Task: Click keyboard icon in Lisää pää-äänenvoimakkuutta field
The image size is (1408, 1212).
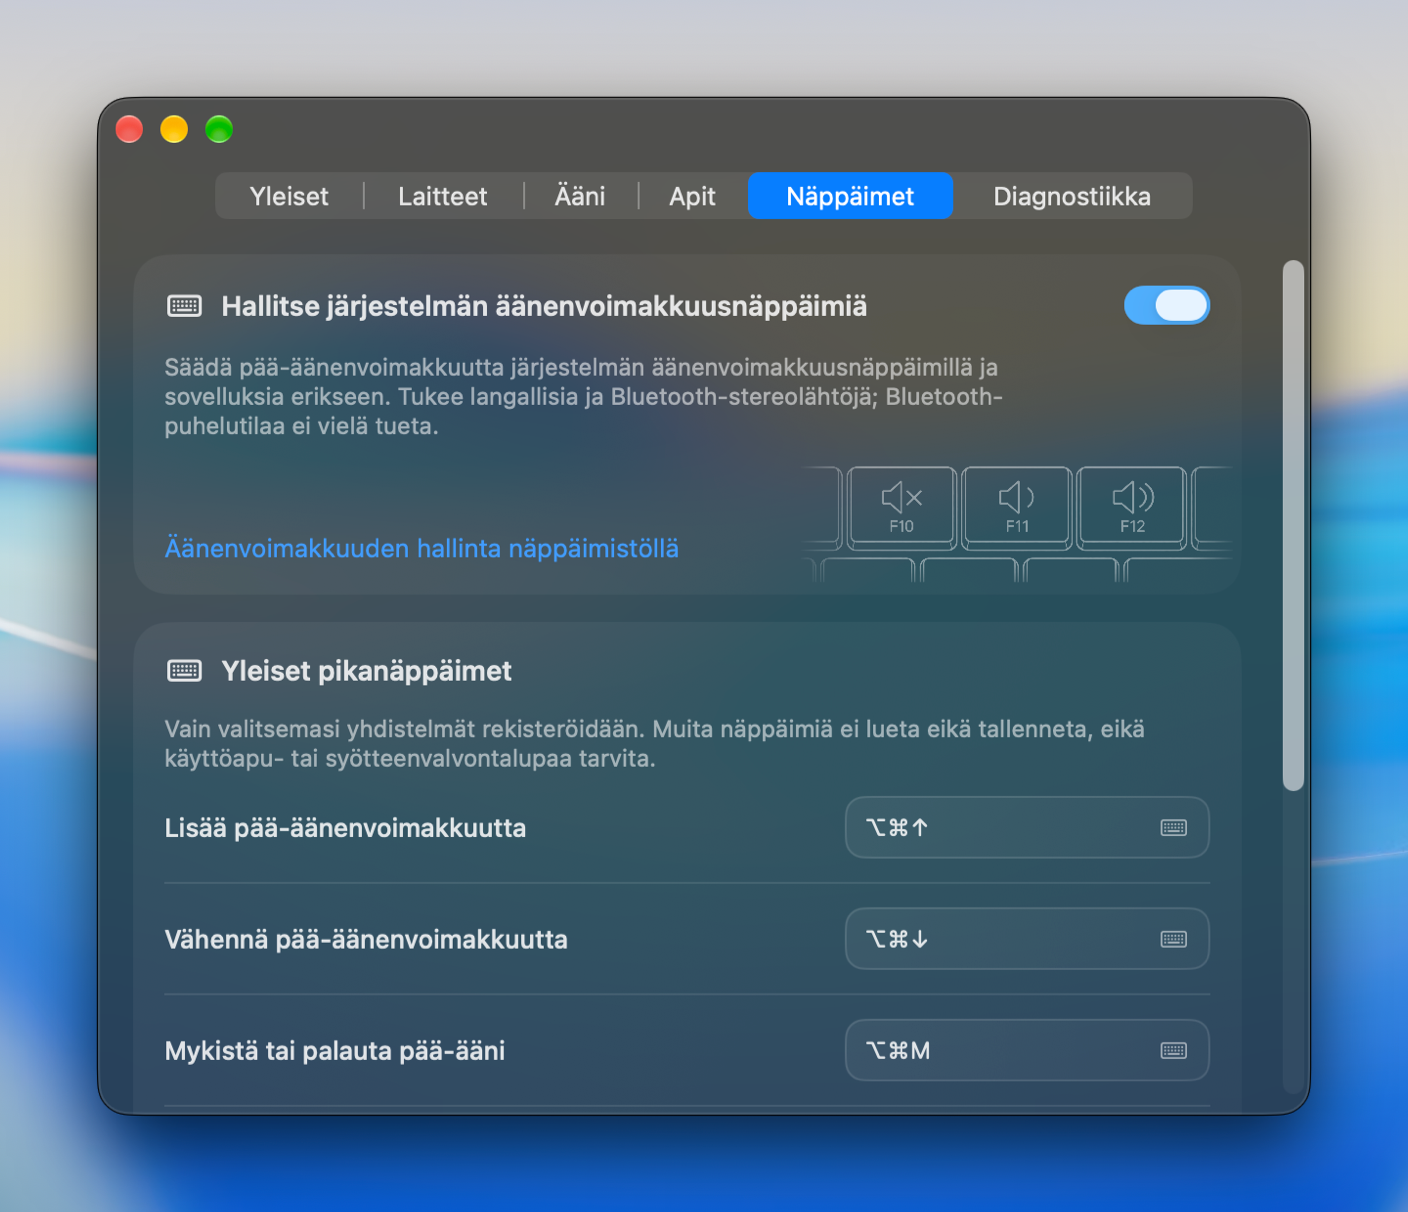Action: point(1174,827)
